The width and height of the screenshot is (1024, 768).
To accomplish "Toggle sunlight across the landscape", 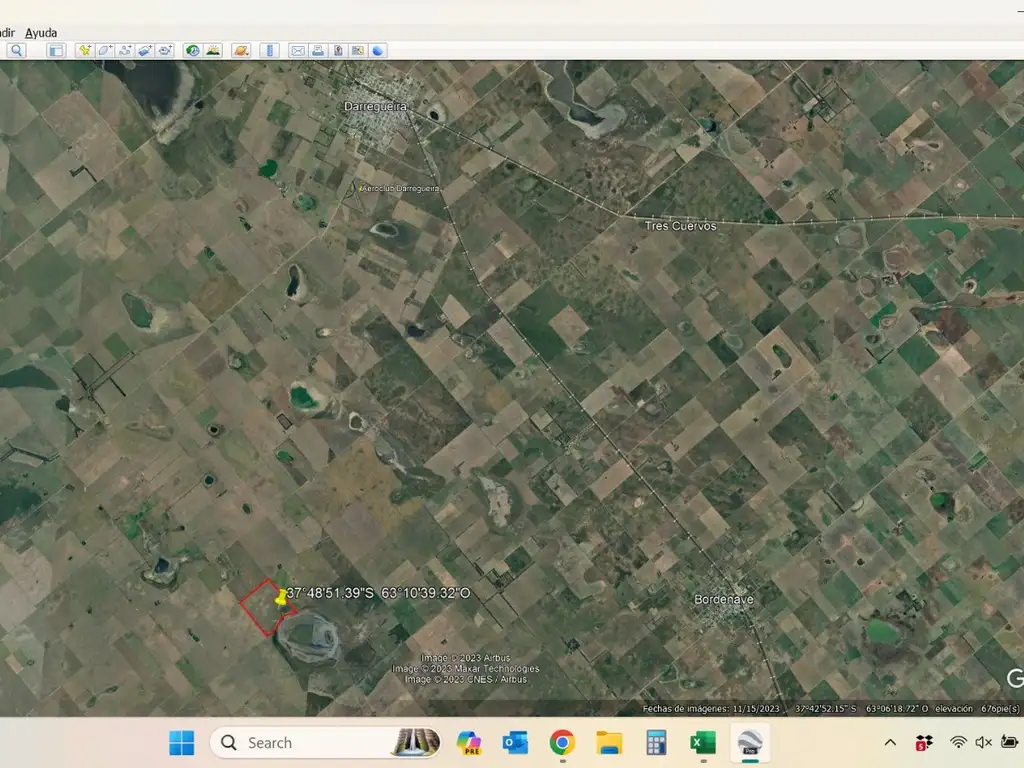I will pos(213,50).
